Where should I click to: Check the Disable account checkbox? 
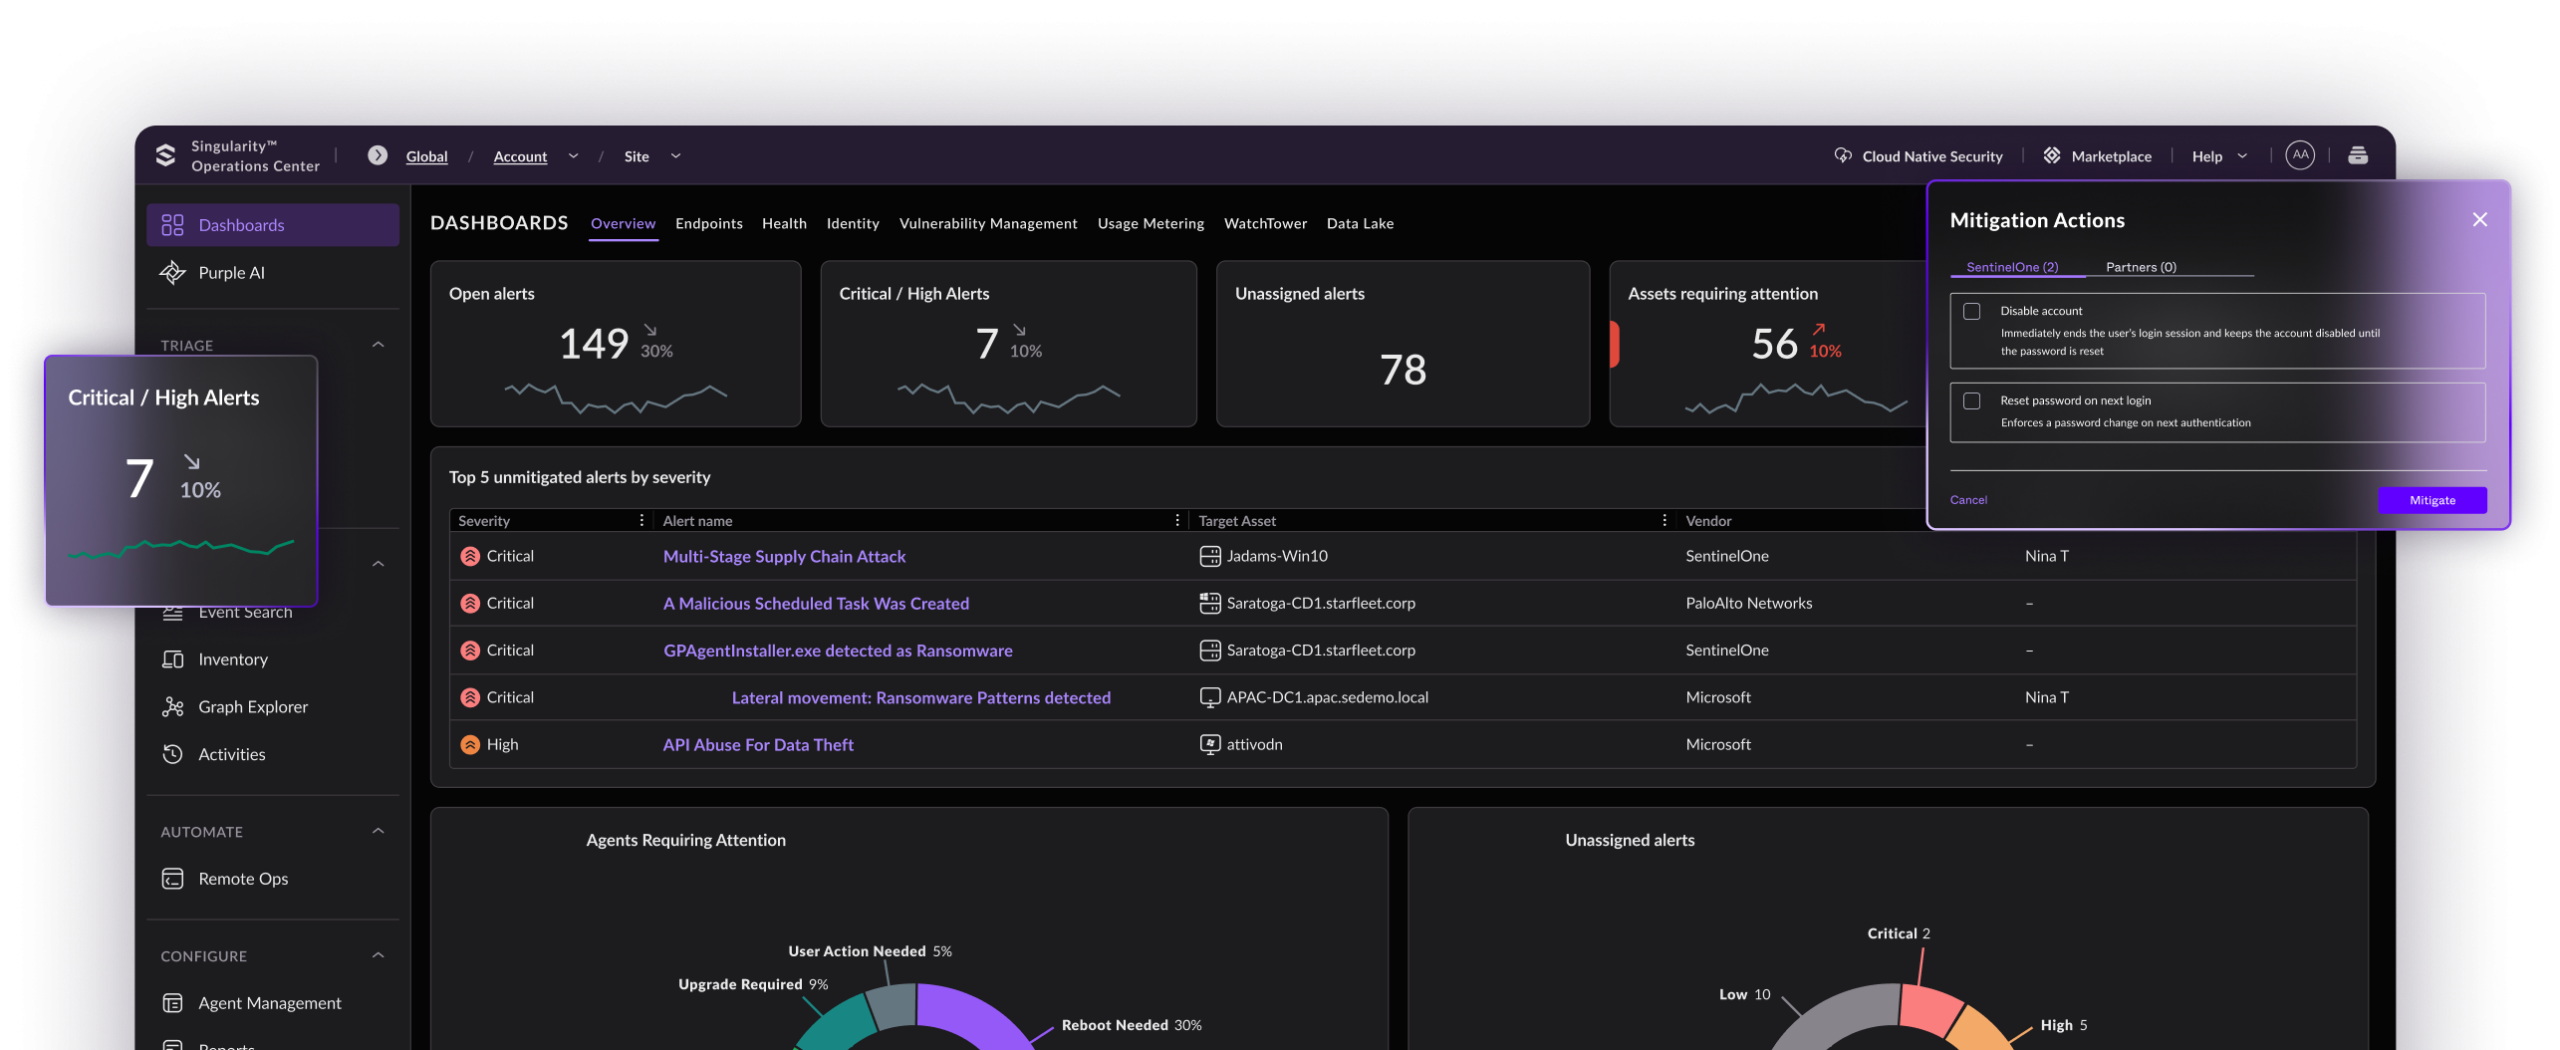point(1971,311)
